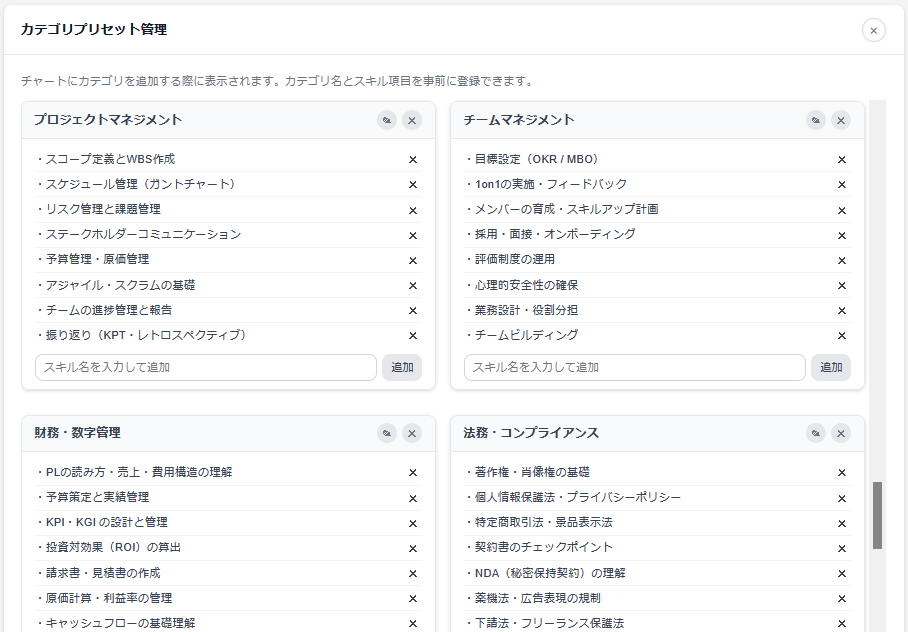Screen dimensions: 908x632
Task: Delete the チームマネジメント category card
Action: click(841, 120)
